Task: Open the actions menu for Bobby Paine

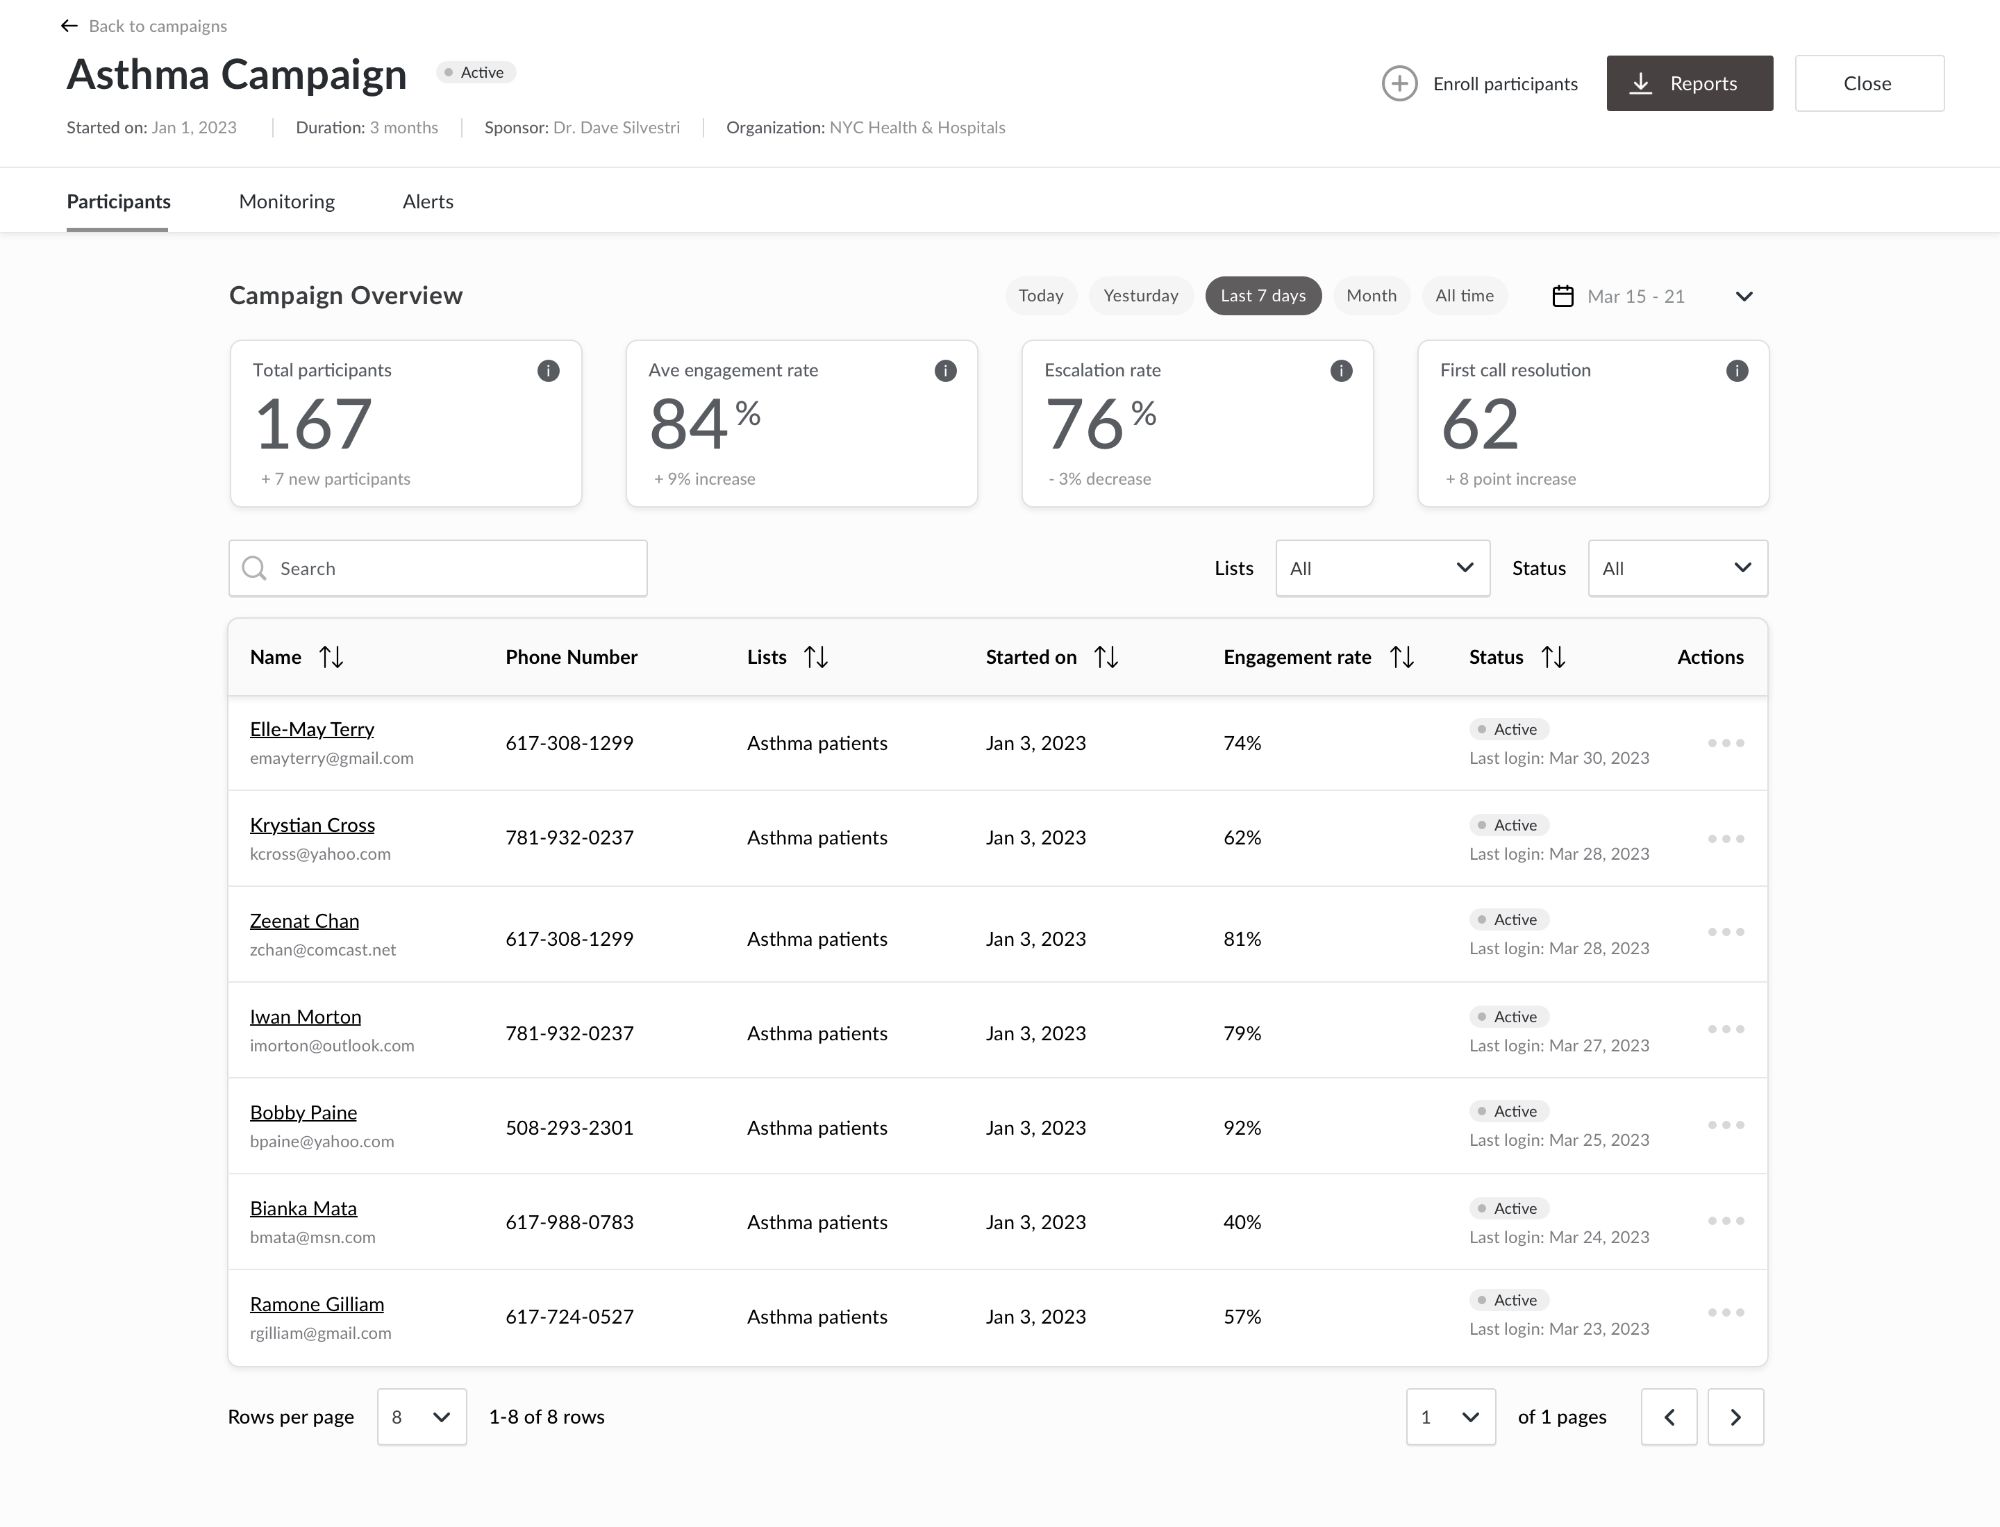Action: (x=1726, y=1125)
